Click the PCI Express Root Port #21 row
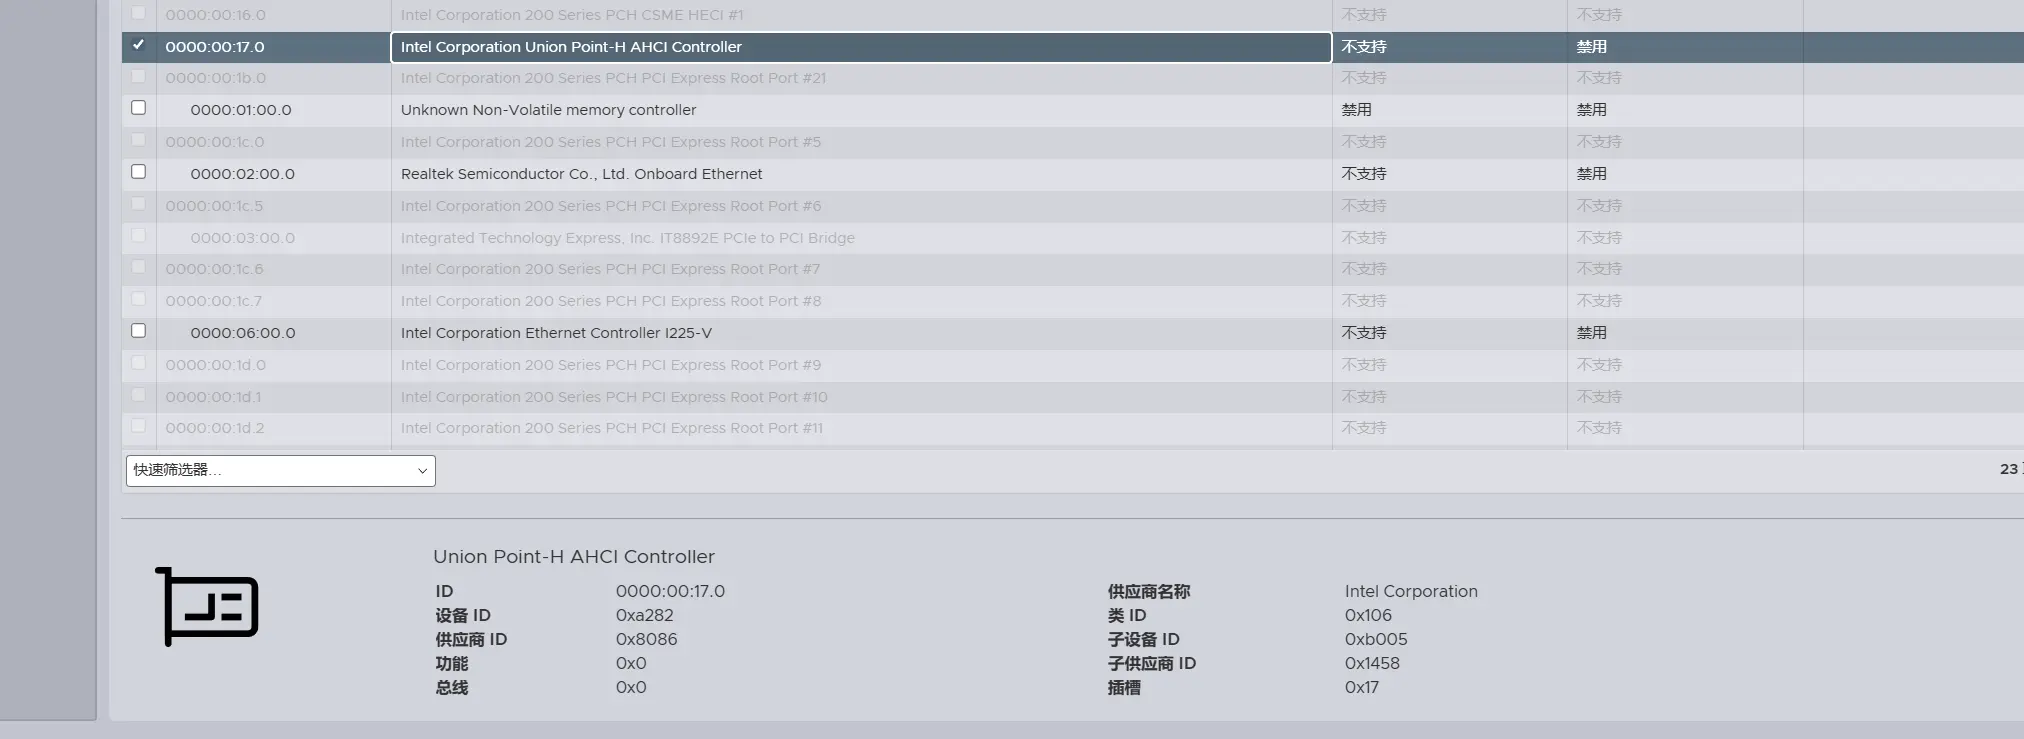The height and width of the screenshot is (739, 2024). (x=613, y=78)
